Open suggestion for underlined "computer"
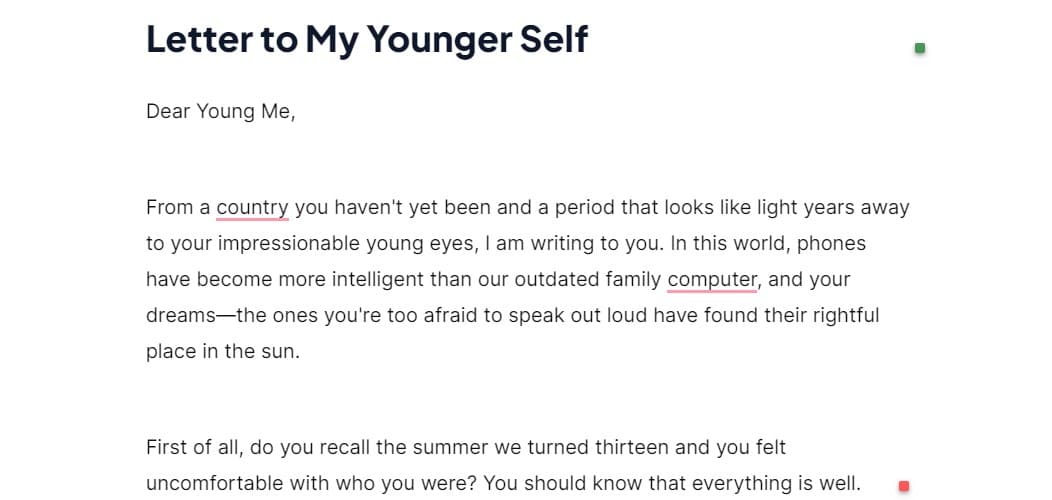This screenshot has height=500, width=1052. tap(711, 280)
